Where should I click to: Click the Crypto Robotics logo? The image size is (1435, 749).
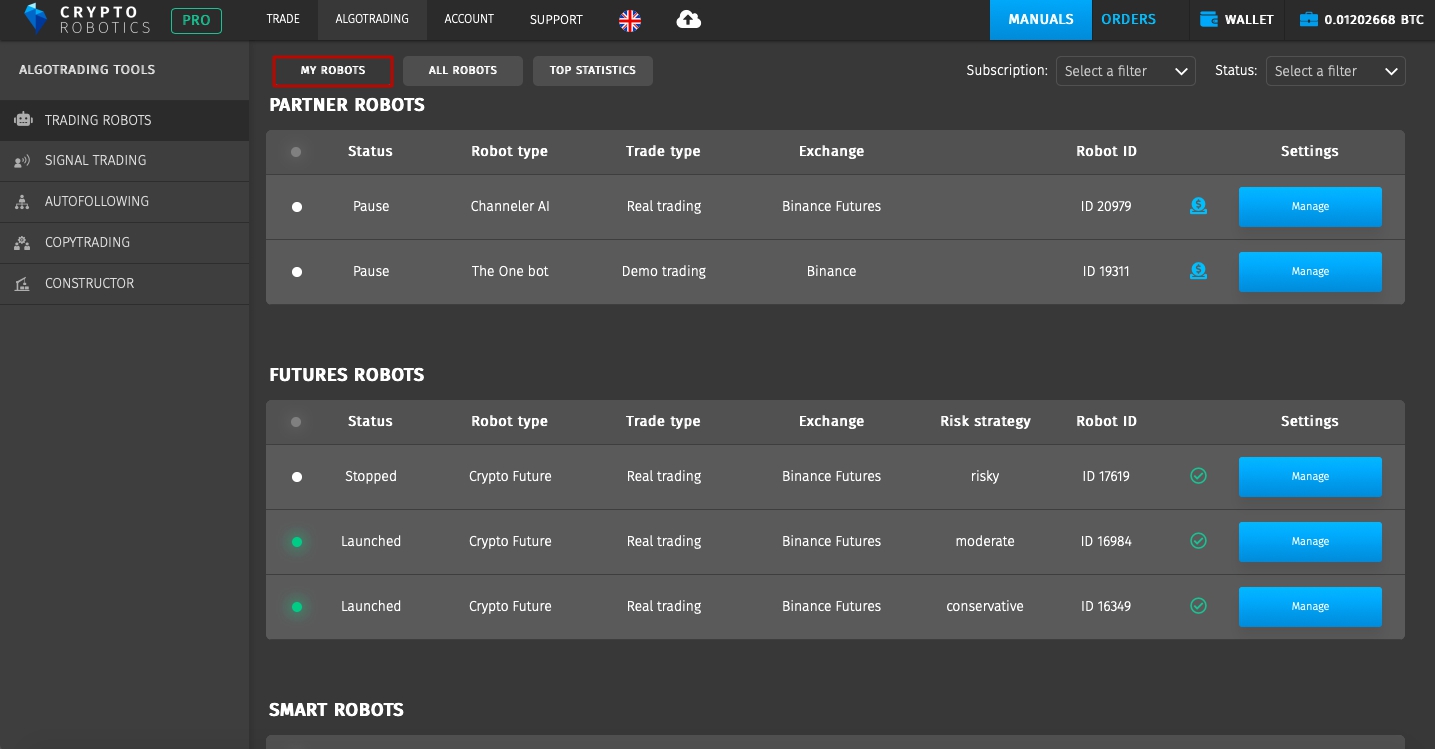87,19
